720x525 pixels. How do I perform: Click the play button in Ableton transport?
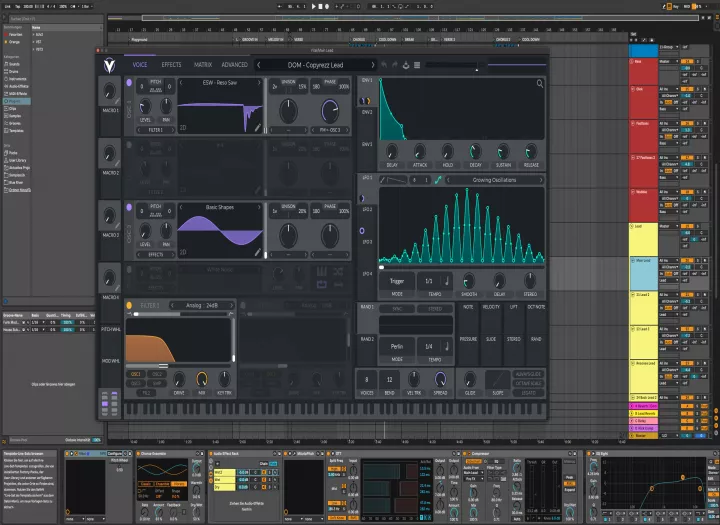314,6
